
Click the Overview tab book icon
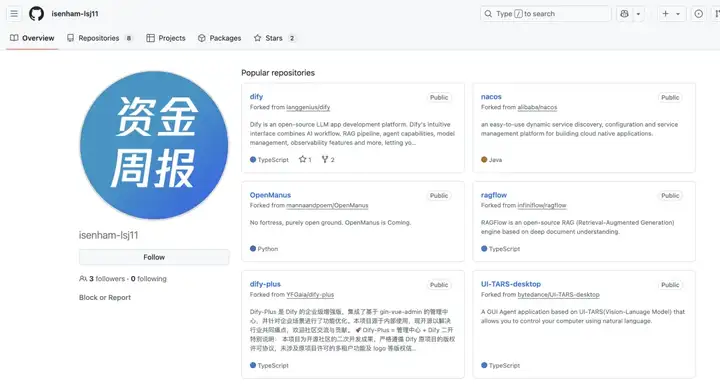pyautogui.click(x=14, y=38)
